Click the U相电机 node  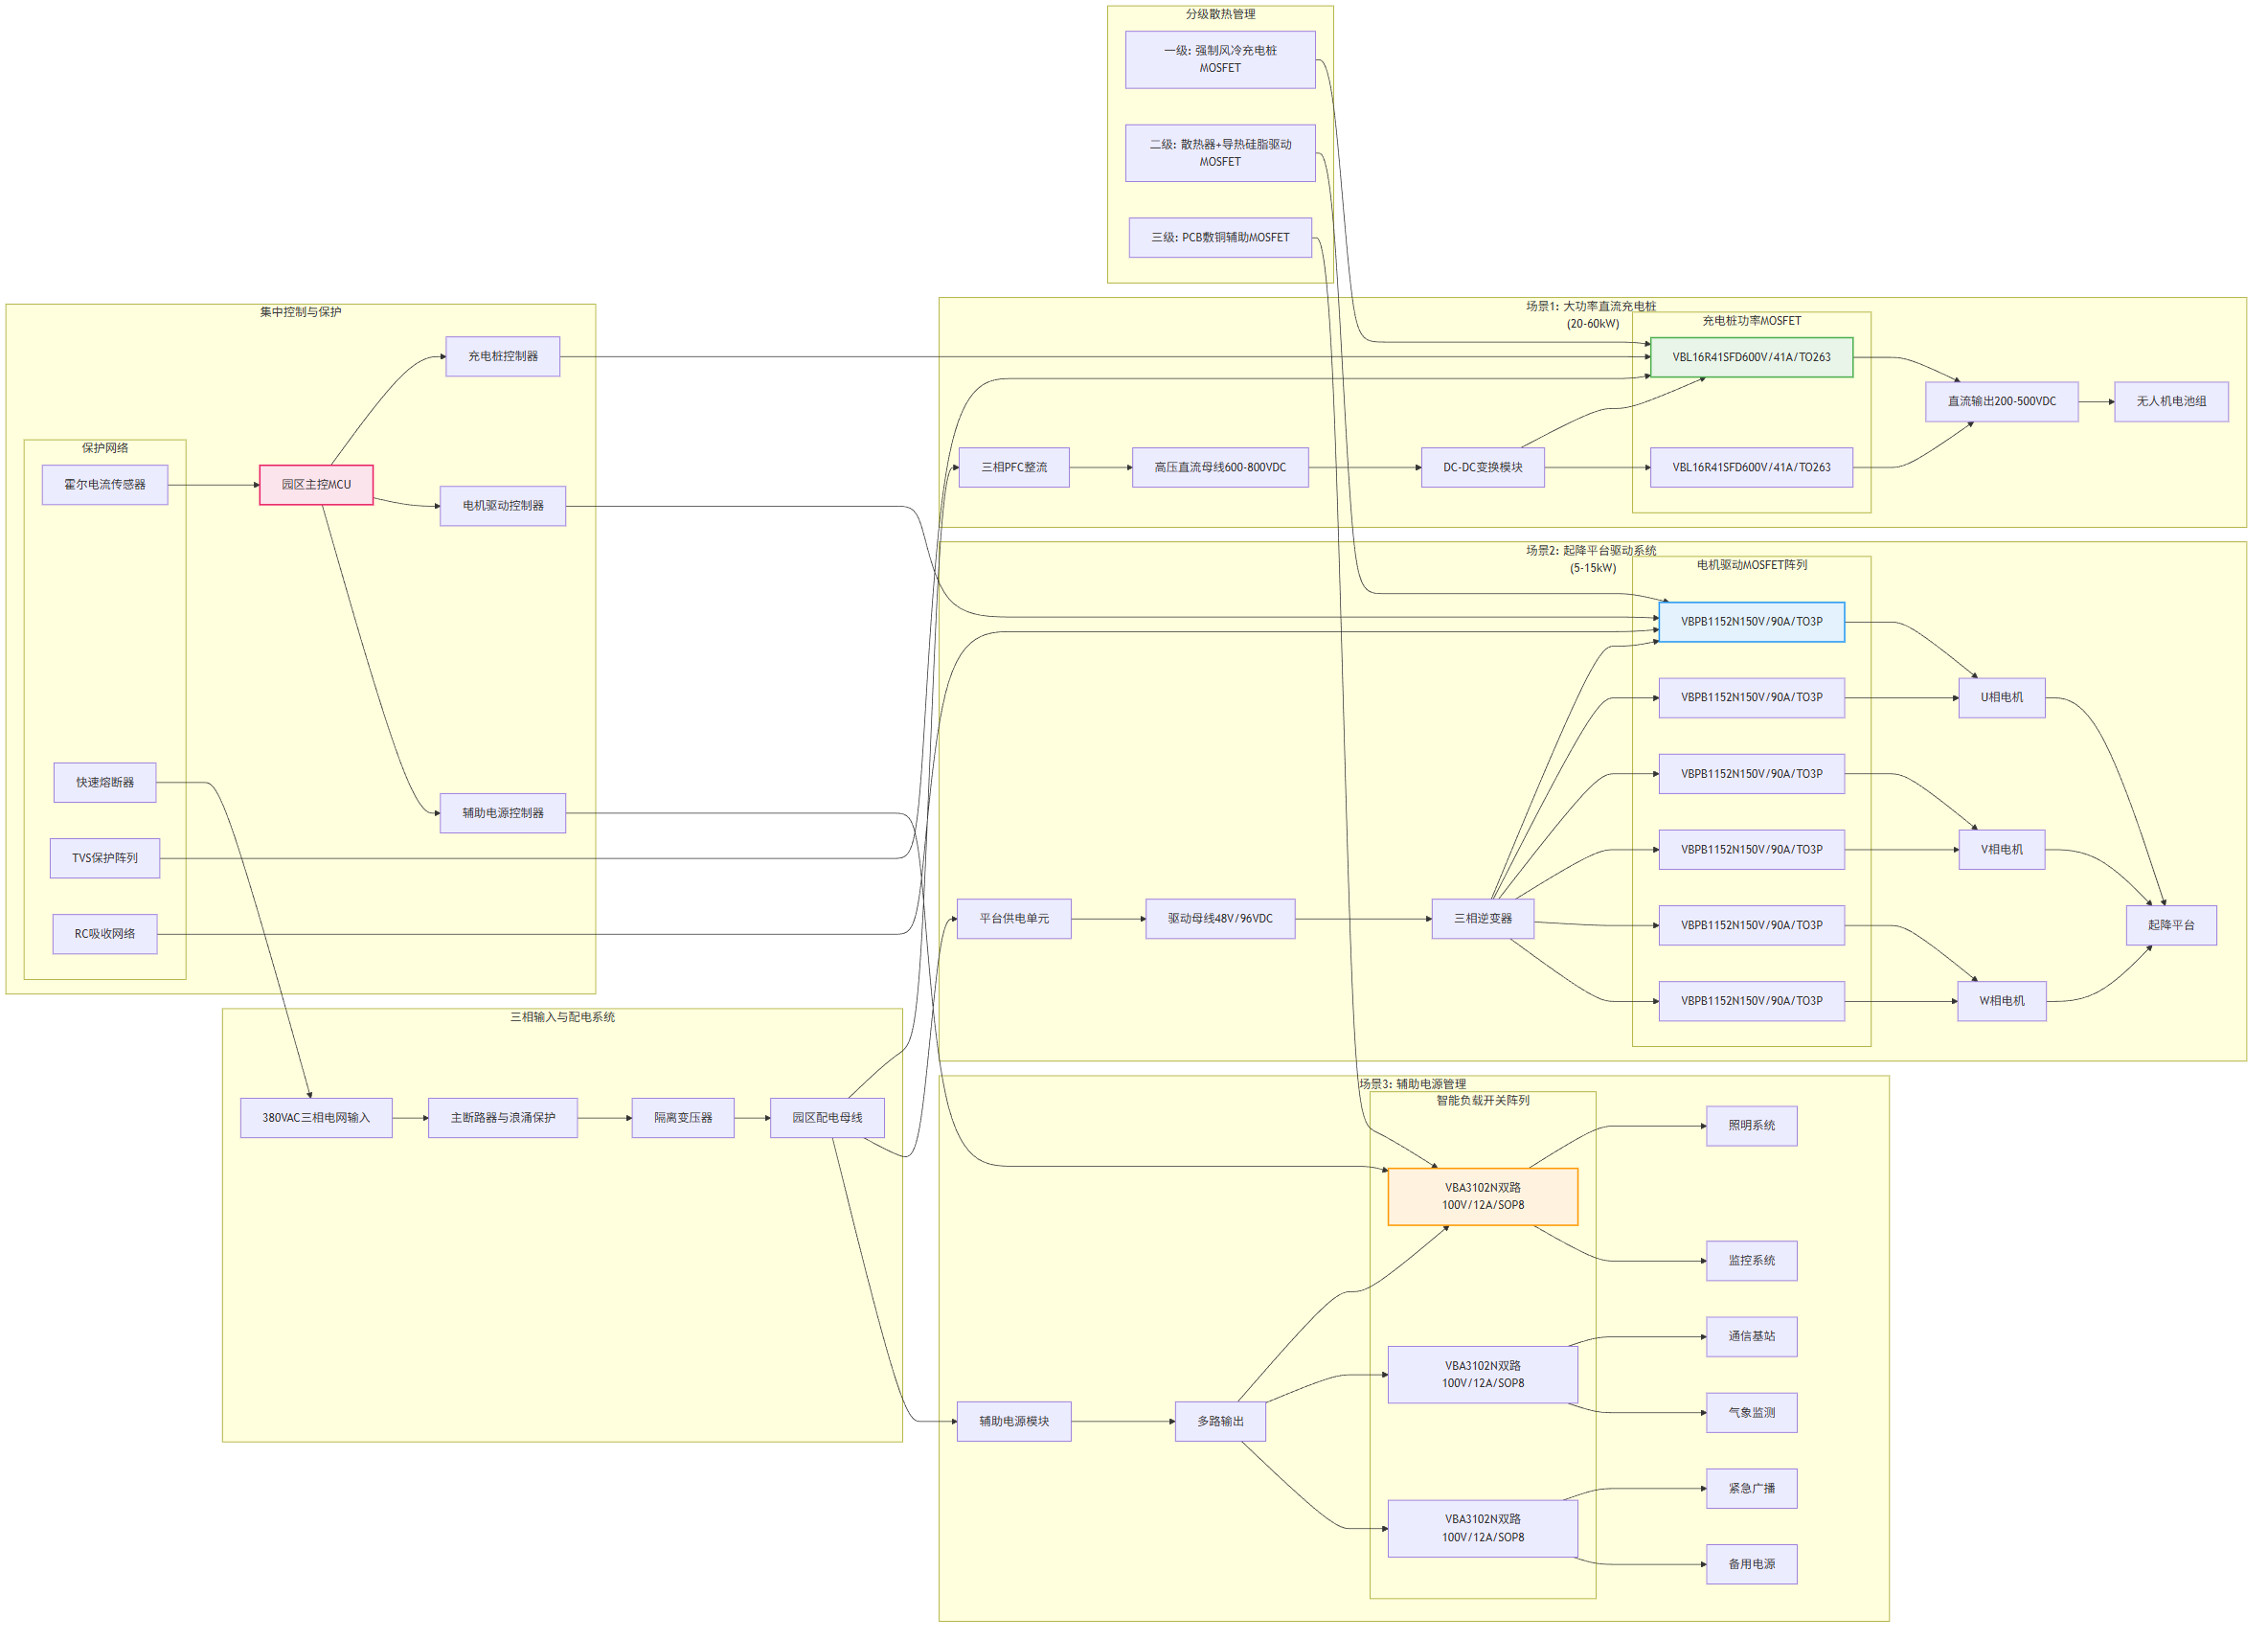2002,698
